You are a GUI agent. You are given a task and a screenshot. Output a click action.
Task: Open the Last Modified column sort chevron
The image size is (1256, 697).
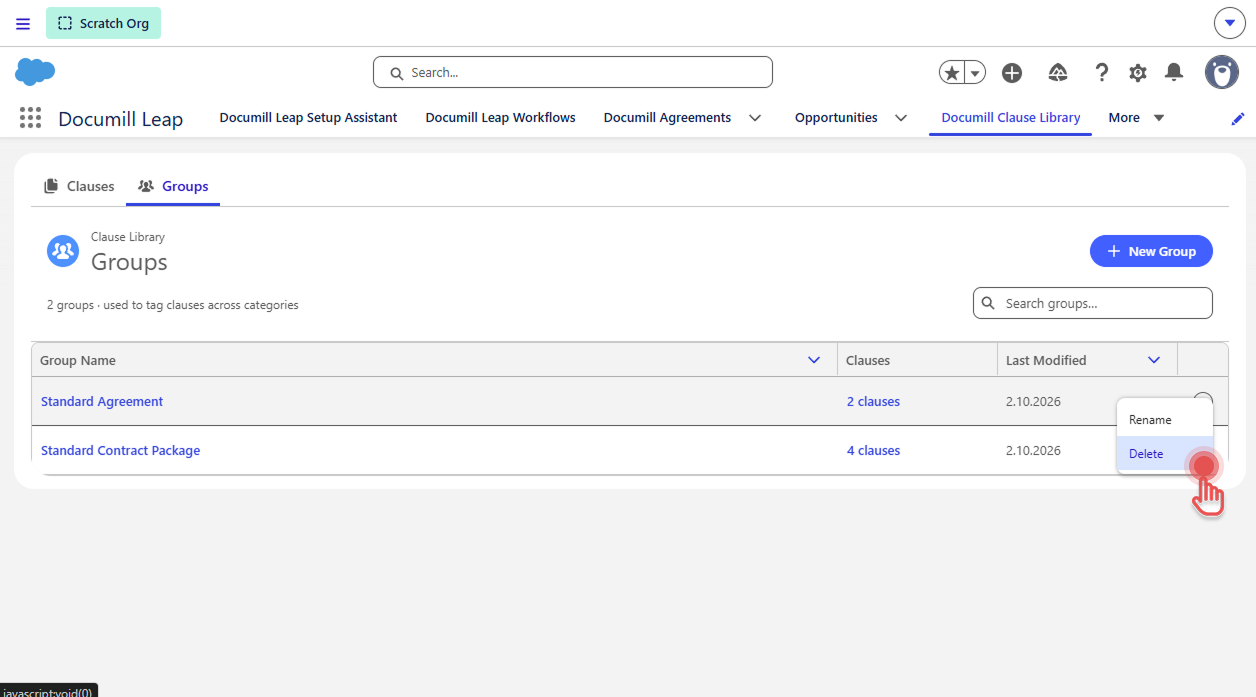[x=1154, y=360]
